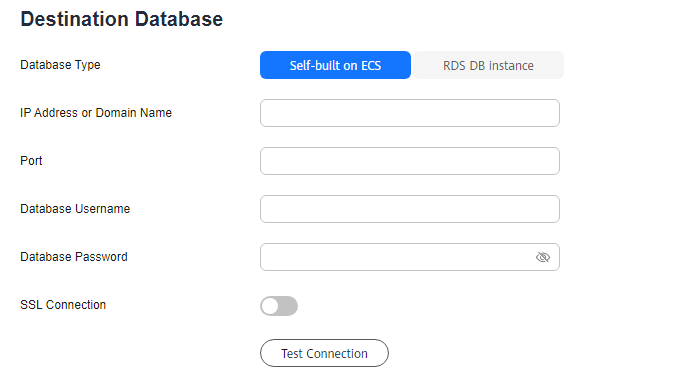Select Self-built on ECS database type
Screen dimensions: 690x381
click(335, 65)
